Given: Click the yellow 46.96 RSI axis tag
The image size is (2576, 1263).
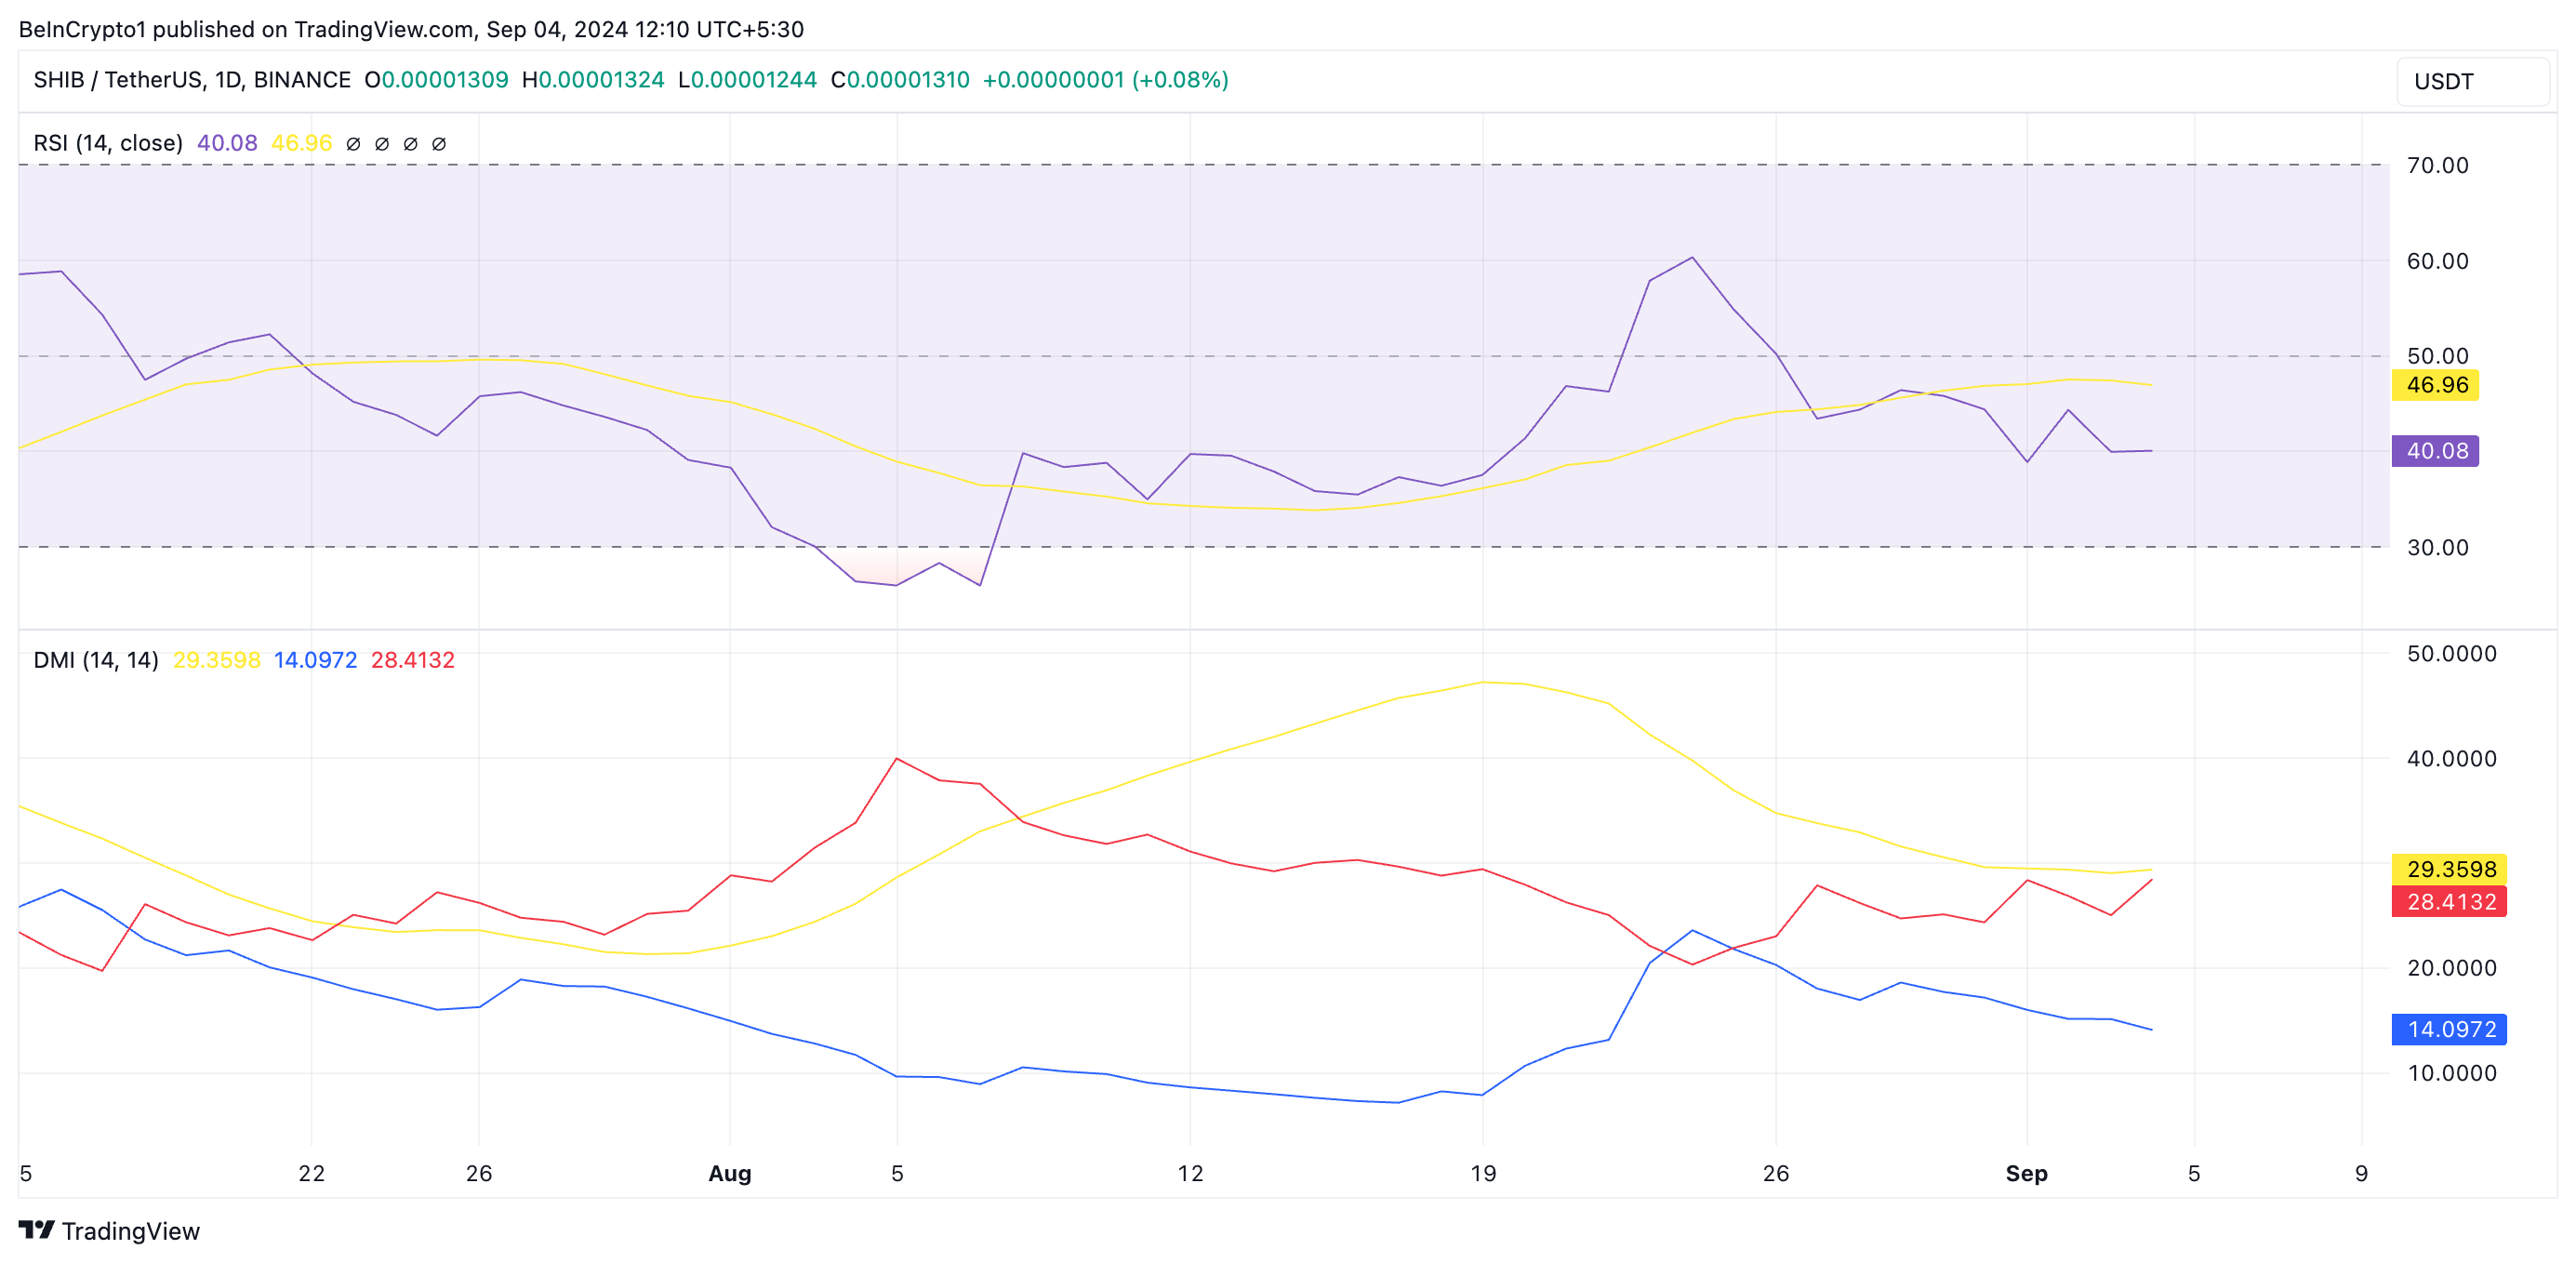Looking at the screenshot, I should (x=2435, y=385).
